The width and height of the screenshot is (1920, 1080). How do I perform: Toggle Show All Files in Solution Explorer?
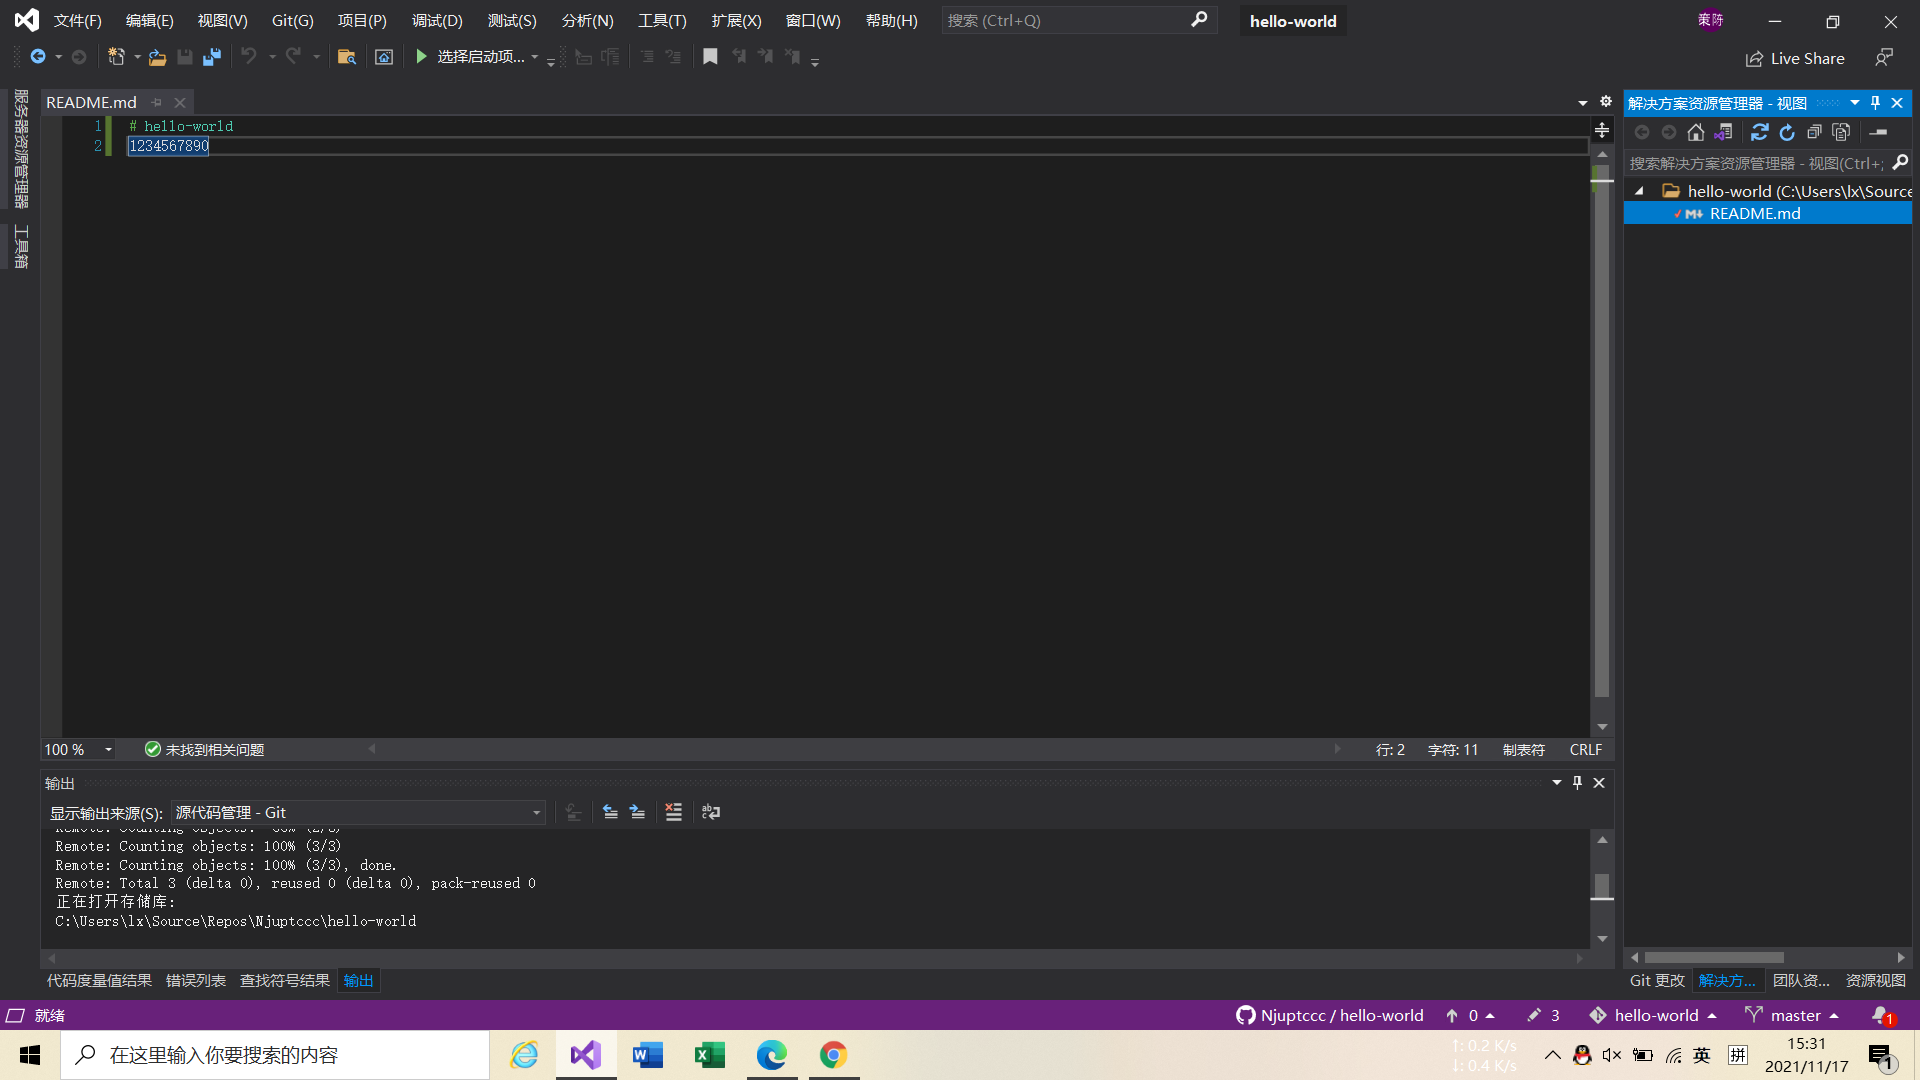[x=1841, y=132]
